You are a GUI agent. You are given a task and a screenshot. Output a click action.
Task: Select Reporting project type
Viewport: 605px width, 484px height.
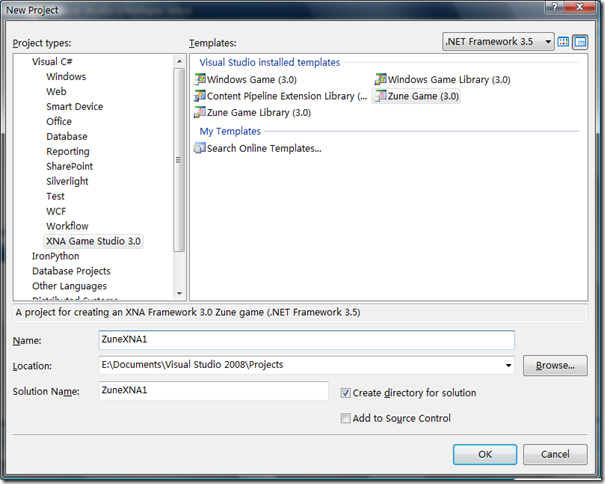tap(68, 151)
